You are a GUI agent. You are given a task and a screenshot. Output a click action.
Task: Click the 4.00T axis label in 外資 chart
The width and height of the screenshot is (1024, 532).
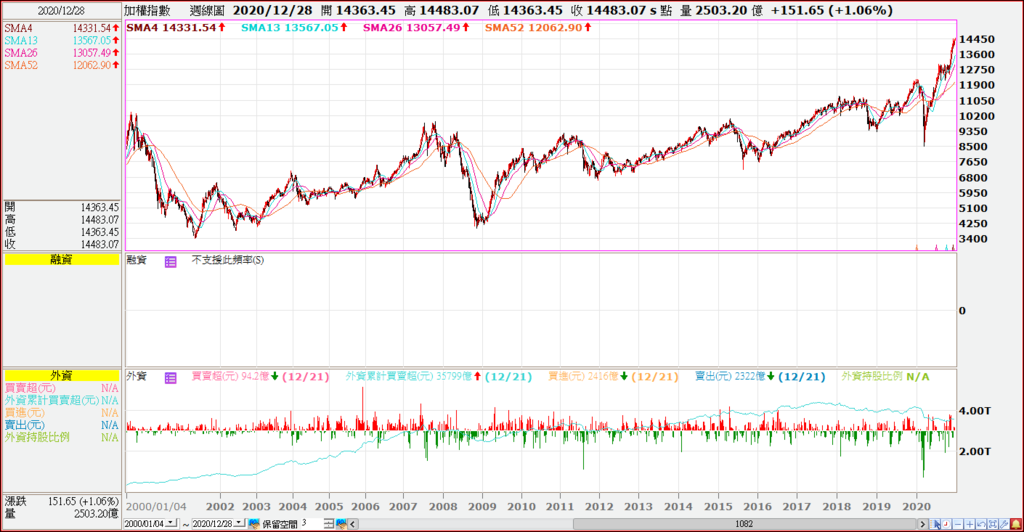[974, 411]
